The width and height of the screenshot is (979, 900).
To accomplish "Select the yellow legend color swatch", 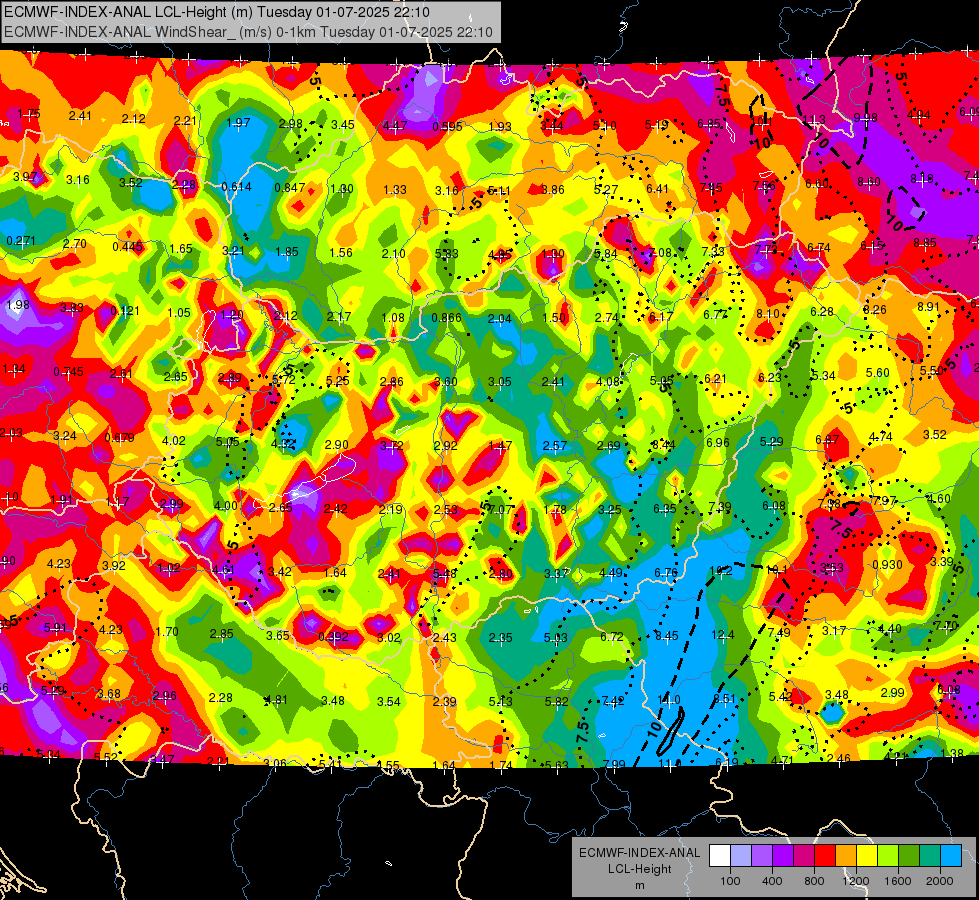I will (867, 856).
